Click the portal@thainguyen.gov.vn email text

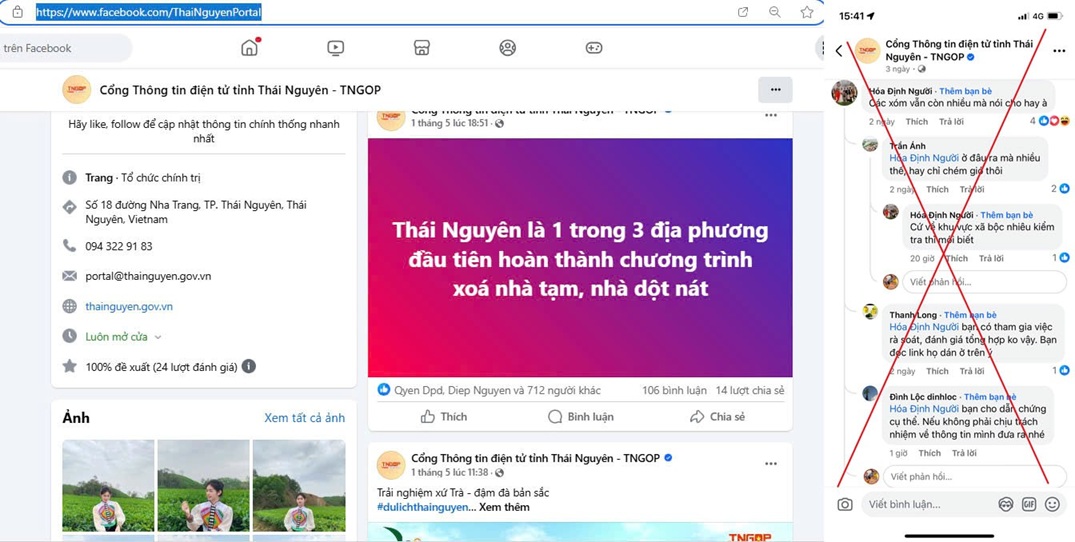coord(148,276)
